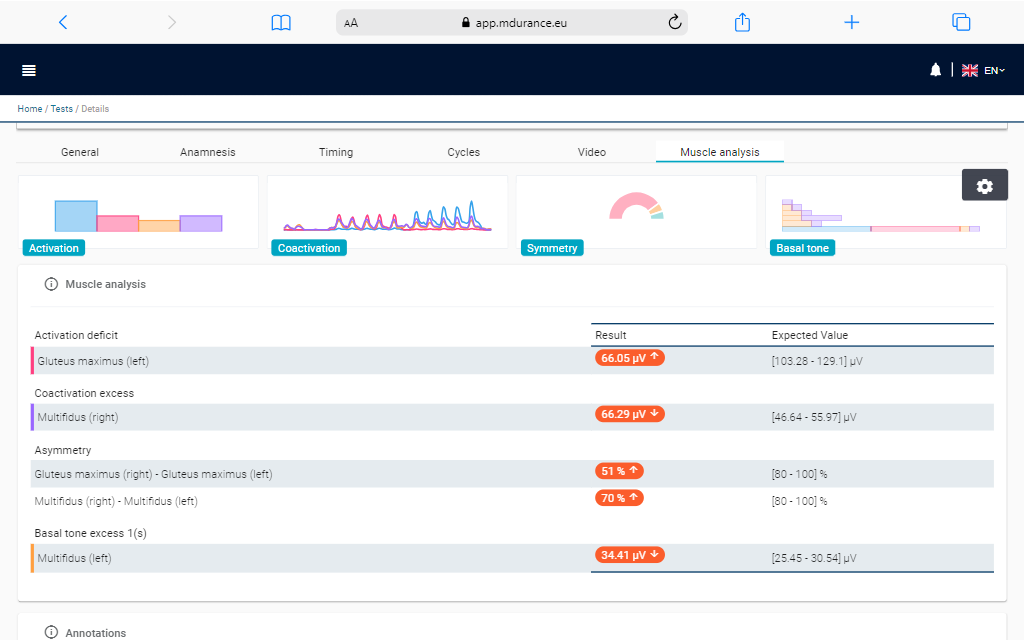The width and height of the screenshot is (1024, 640).
Task: Open the browser bookmarks icon
Action: (x=281, y=22)
